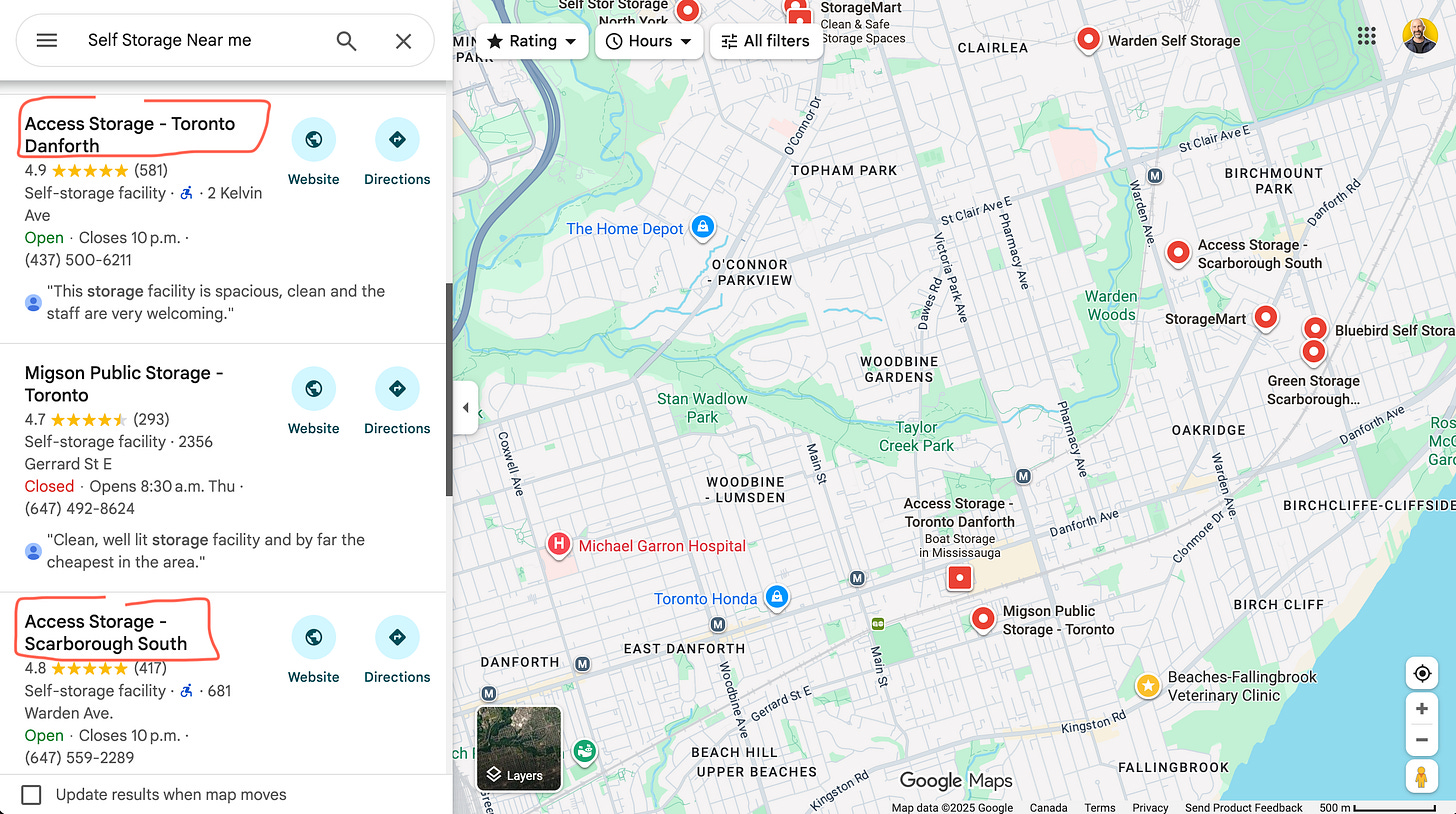The height and width of the screenshot is (814, 1456).
Task: Select the Street View pegman icon
Action: click(1422, 776)
